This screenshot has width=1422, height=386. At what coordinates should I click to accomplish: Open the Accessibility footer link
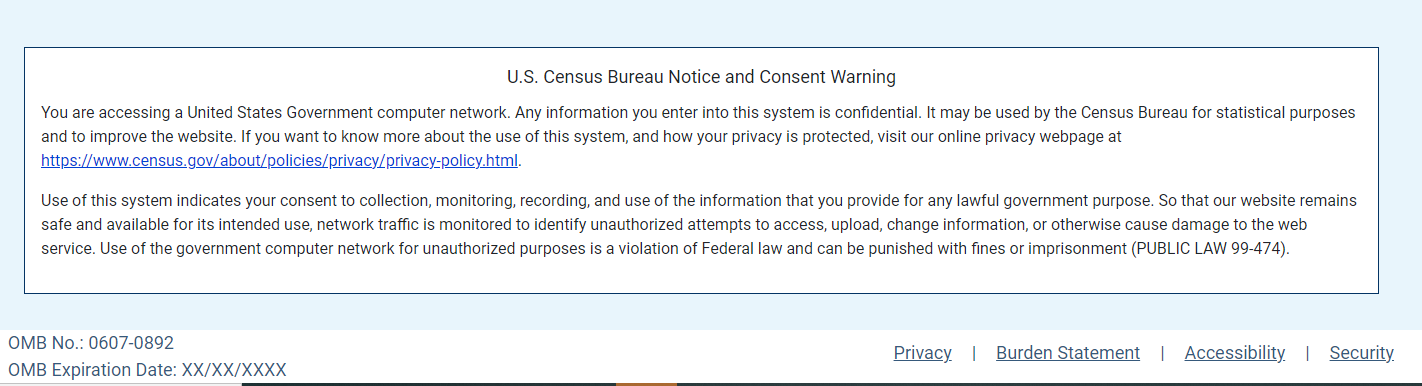(x=1235, y=353)
